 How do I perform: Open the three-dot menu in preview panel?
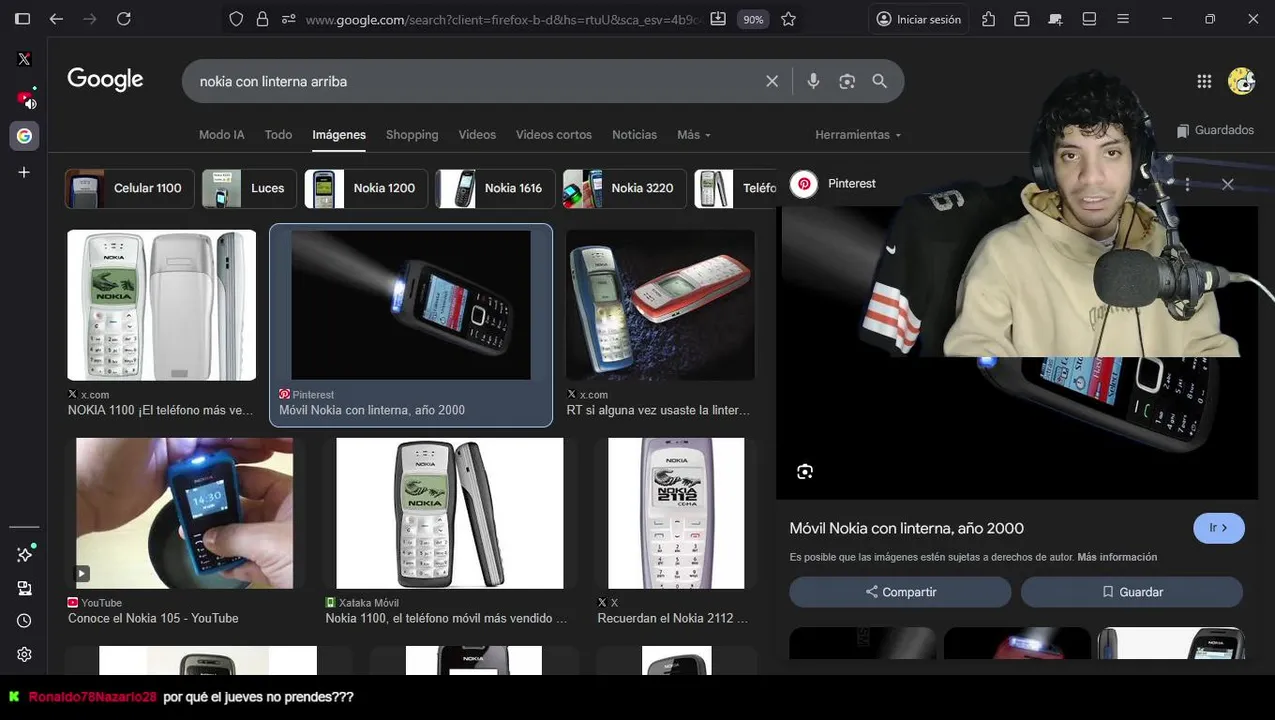pos(1187,184)
